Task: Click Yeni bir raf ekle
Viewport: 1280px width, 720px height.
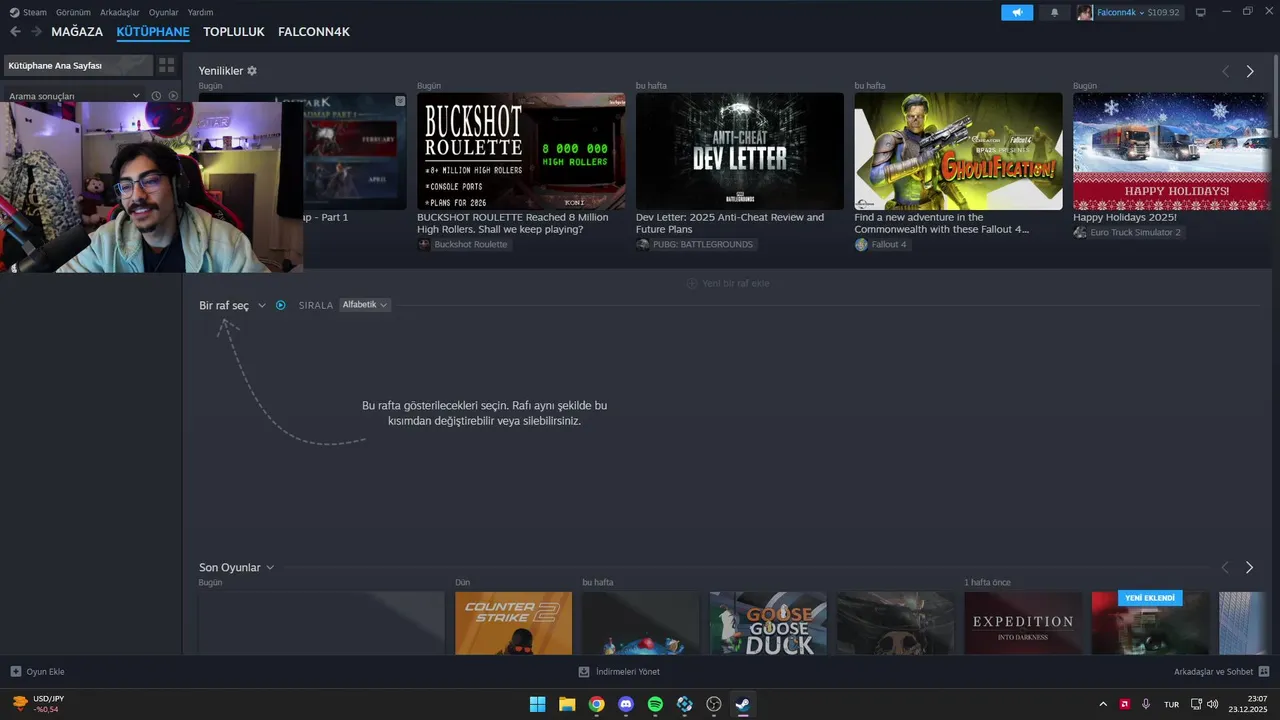Action: (x=727, y=283)
